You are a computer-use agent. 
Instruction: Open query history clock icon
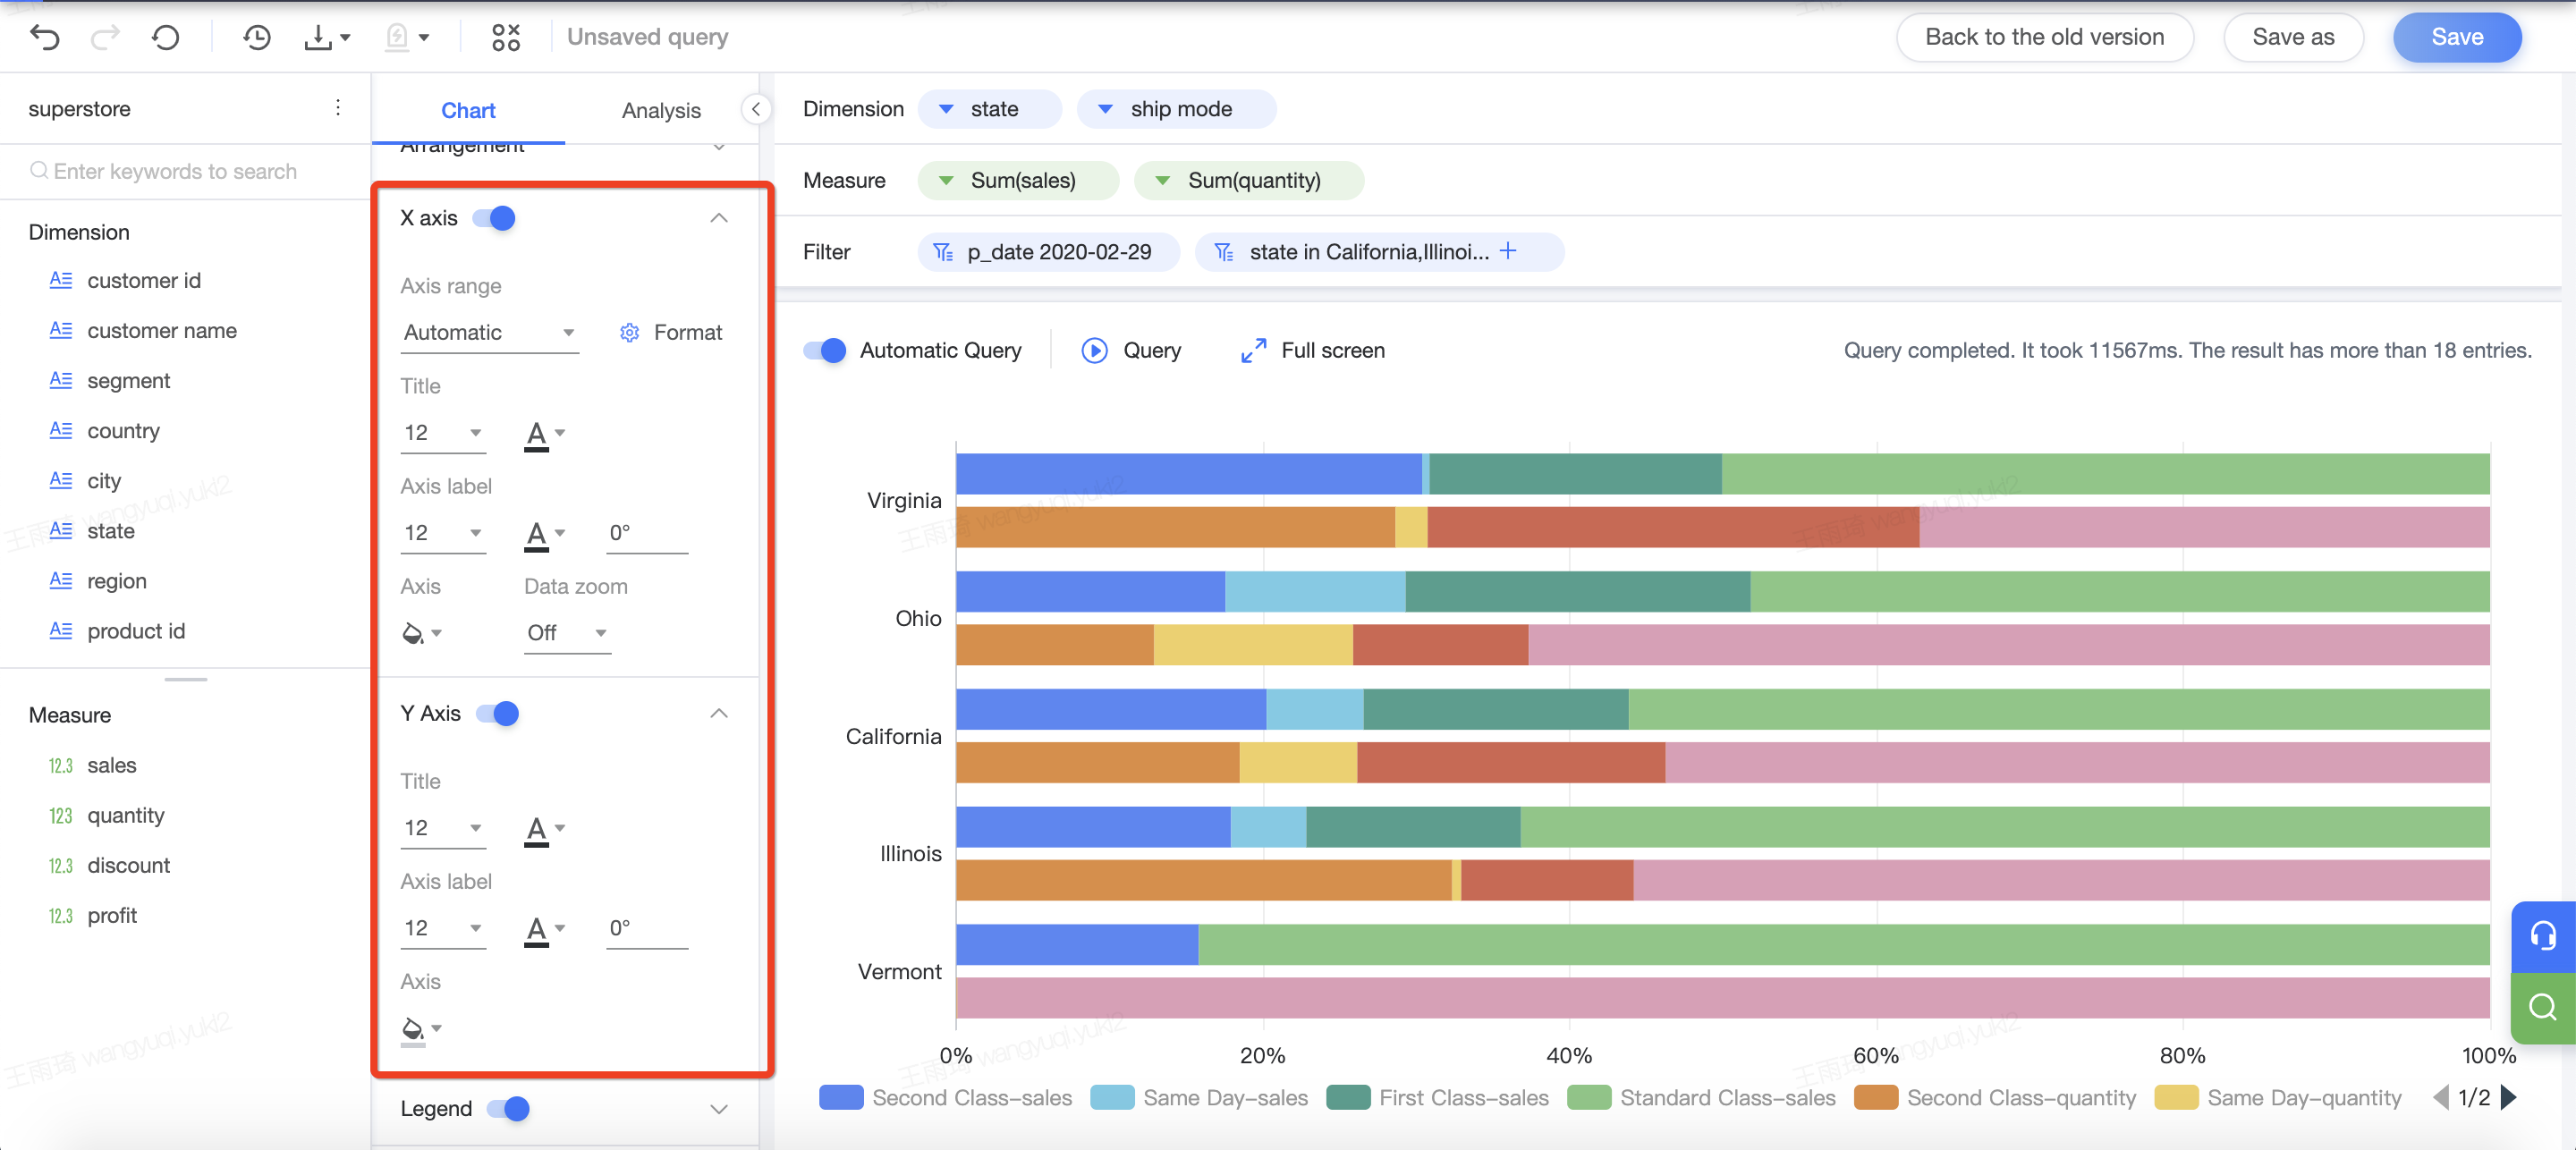(257, 38)
